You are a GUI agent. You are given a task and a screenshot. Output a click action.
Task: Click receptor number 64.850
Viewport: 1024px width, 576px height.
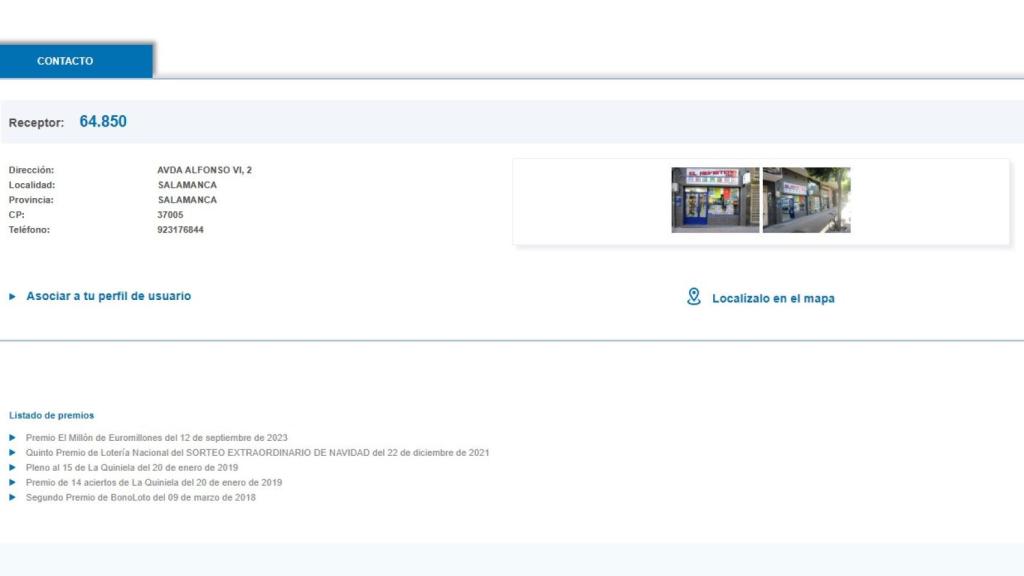[103, 121]
